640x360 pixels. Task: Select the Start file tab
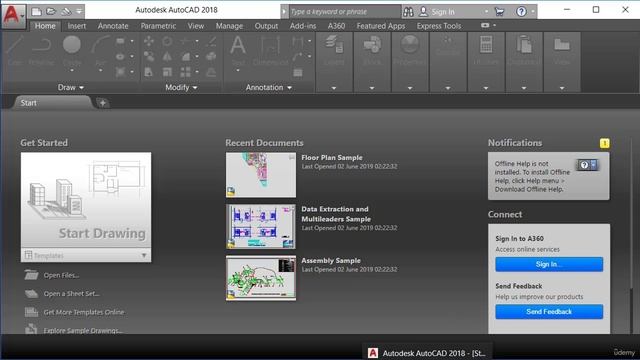pos(52,103)
